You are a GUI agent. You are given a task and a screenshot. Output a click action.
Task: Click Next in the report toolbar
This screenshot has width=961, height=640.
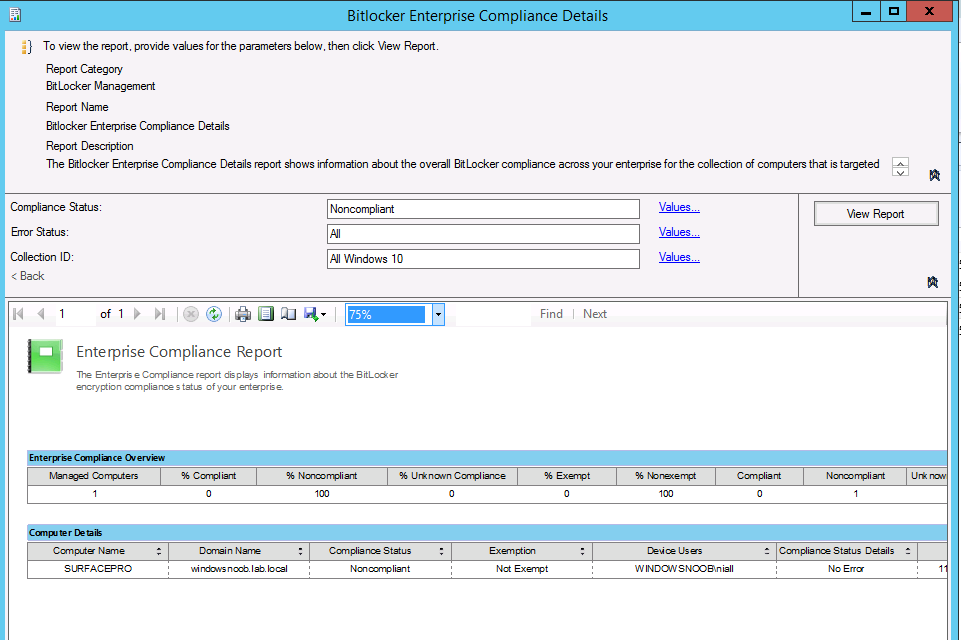tap(594, 314)
